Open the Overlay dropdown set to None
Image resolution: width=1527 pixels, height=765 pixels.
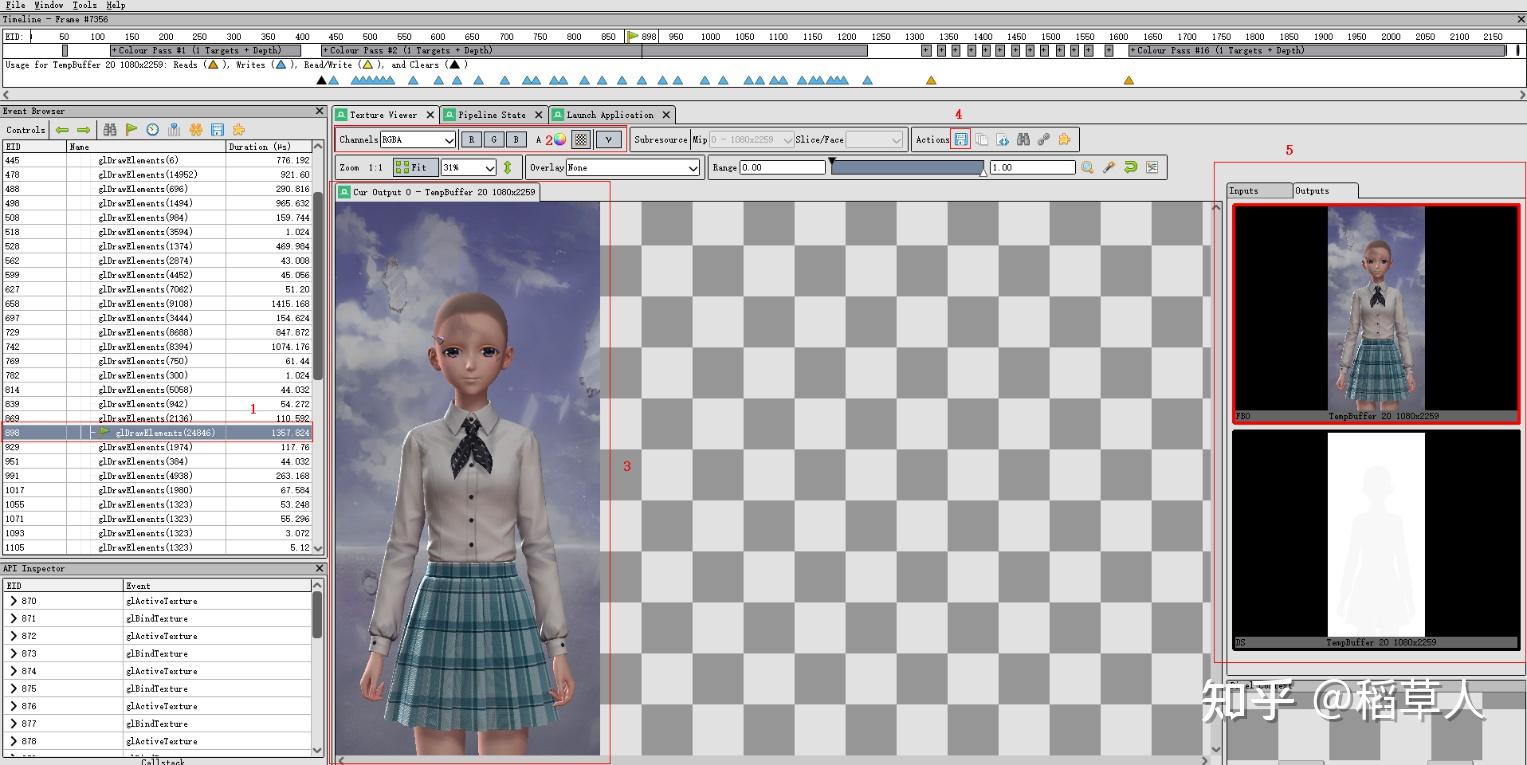coord(632,168)
